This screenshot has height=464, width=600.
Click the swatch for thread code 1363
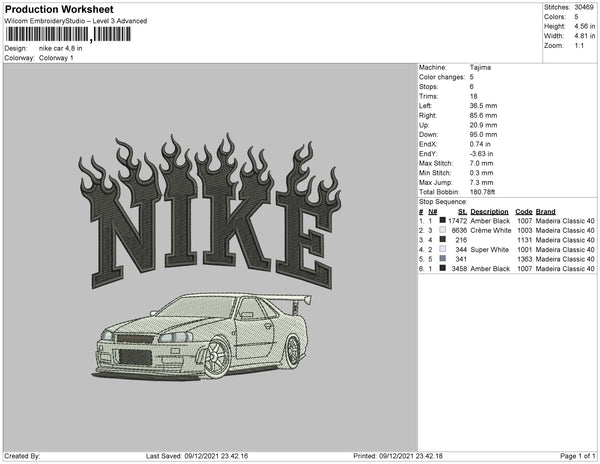[443, 259]
